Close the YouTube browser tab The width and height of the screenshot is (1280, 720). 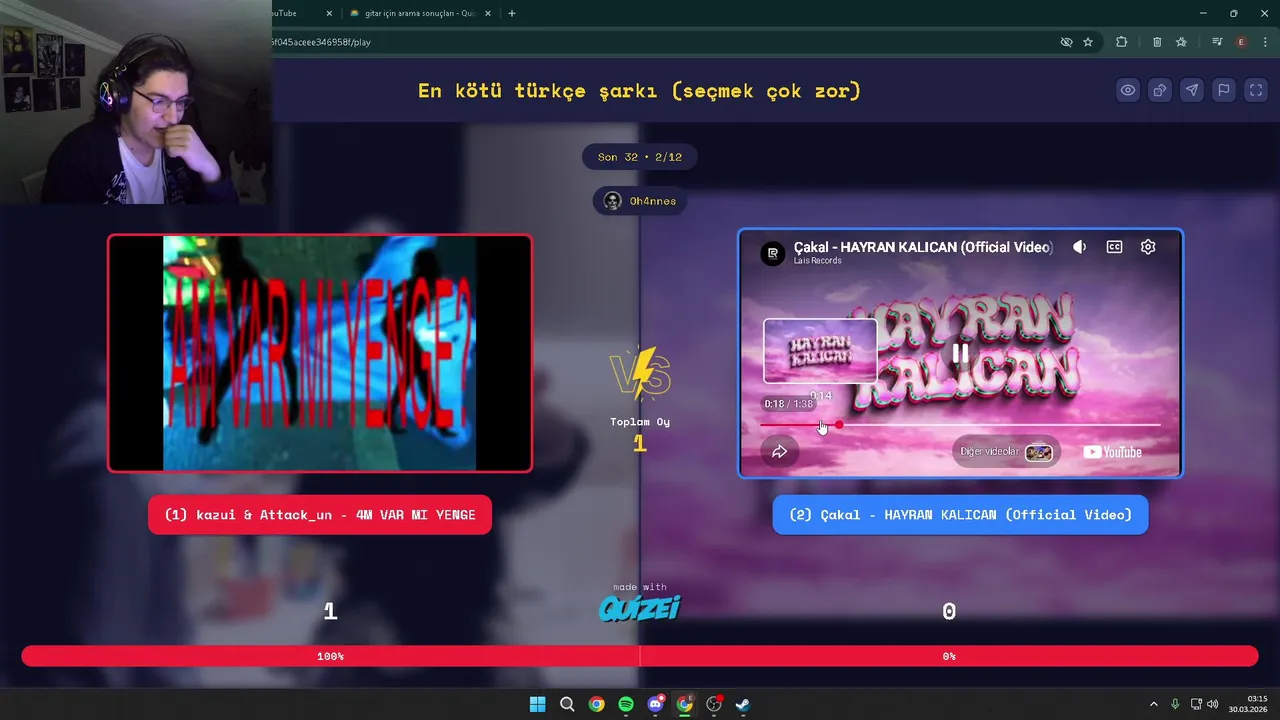(x=329, y=13)
